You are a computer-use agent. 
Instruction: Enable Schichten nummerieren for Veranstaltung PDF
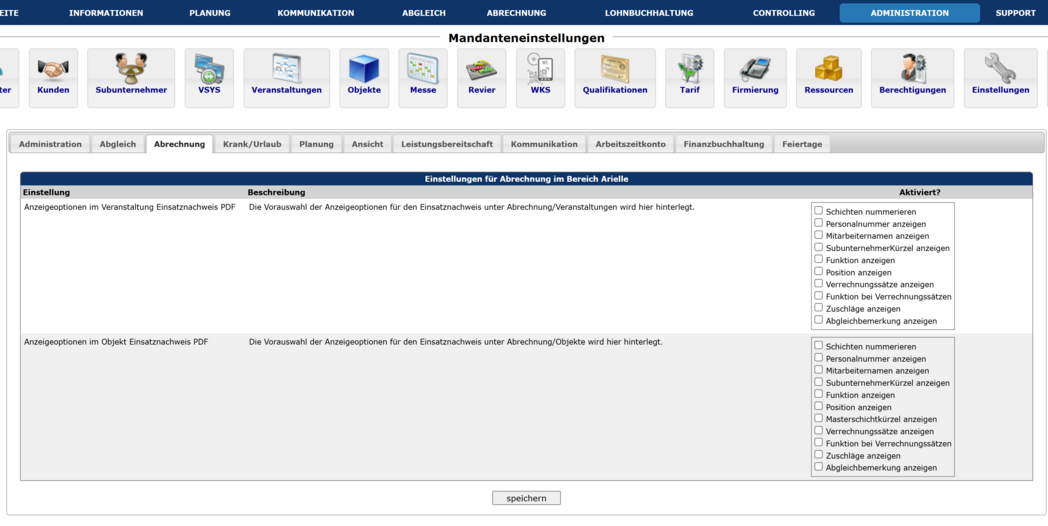(x=819, y=211)
